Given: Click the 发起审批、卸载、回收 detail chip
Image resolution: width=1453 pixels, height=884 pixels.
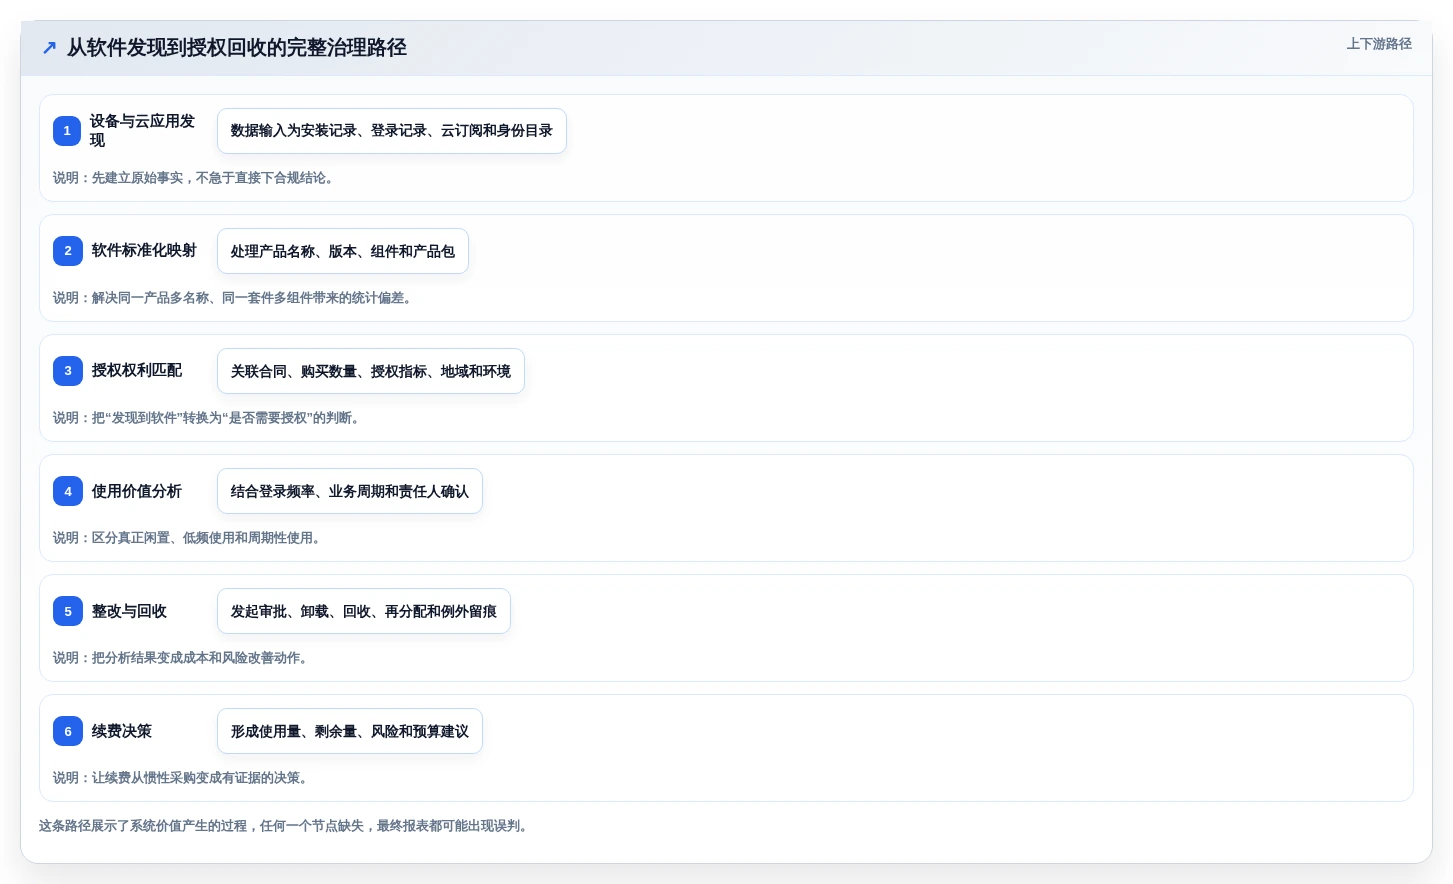Looking at the screenshot, I should (x=364, y=611).
